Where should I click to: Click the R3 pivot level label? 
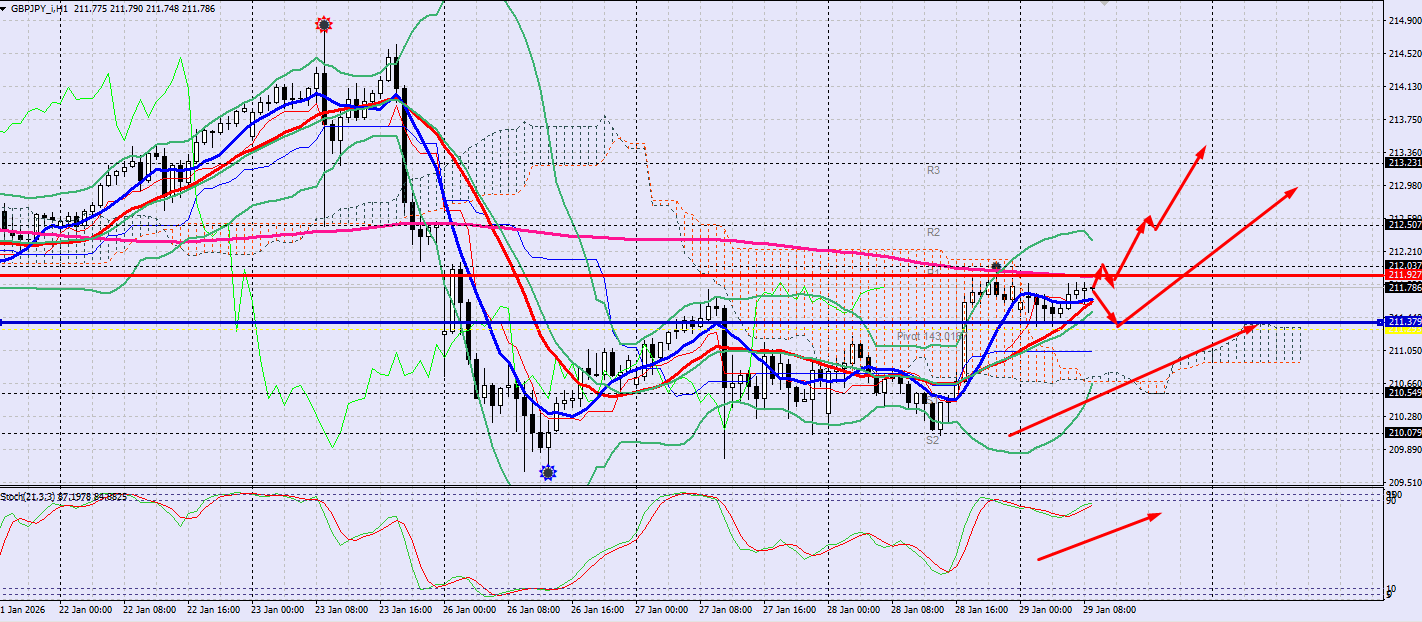(933, 171)
